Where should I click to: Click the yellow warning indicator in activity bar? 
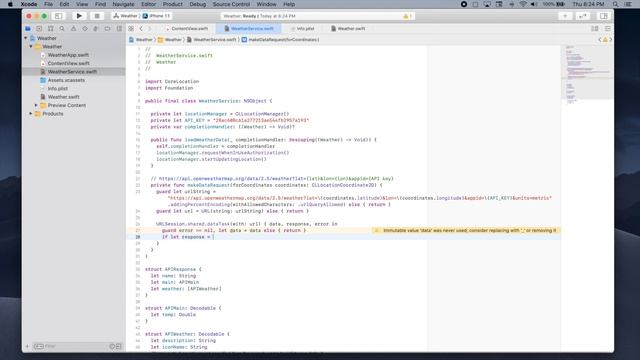point(407,16)
